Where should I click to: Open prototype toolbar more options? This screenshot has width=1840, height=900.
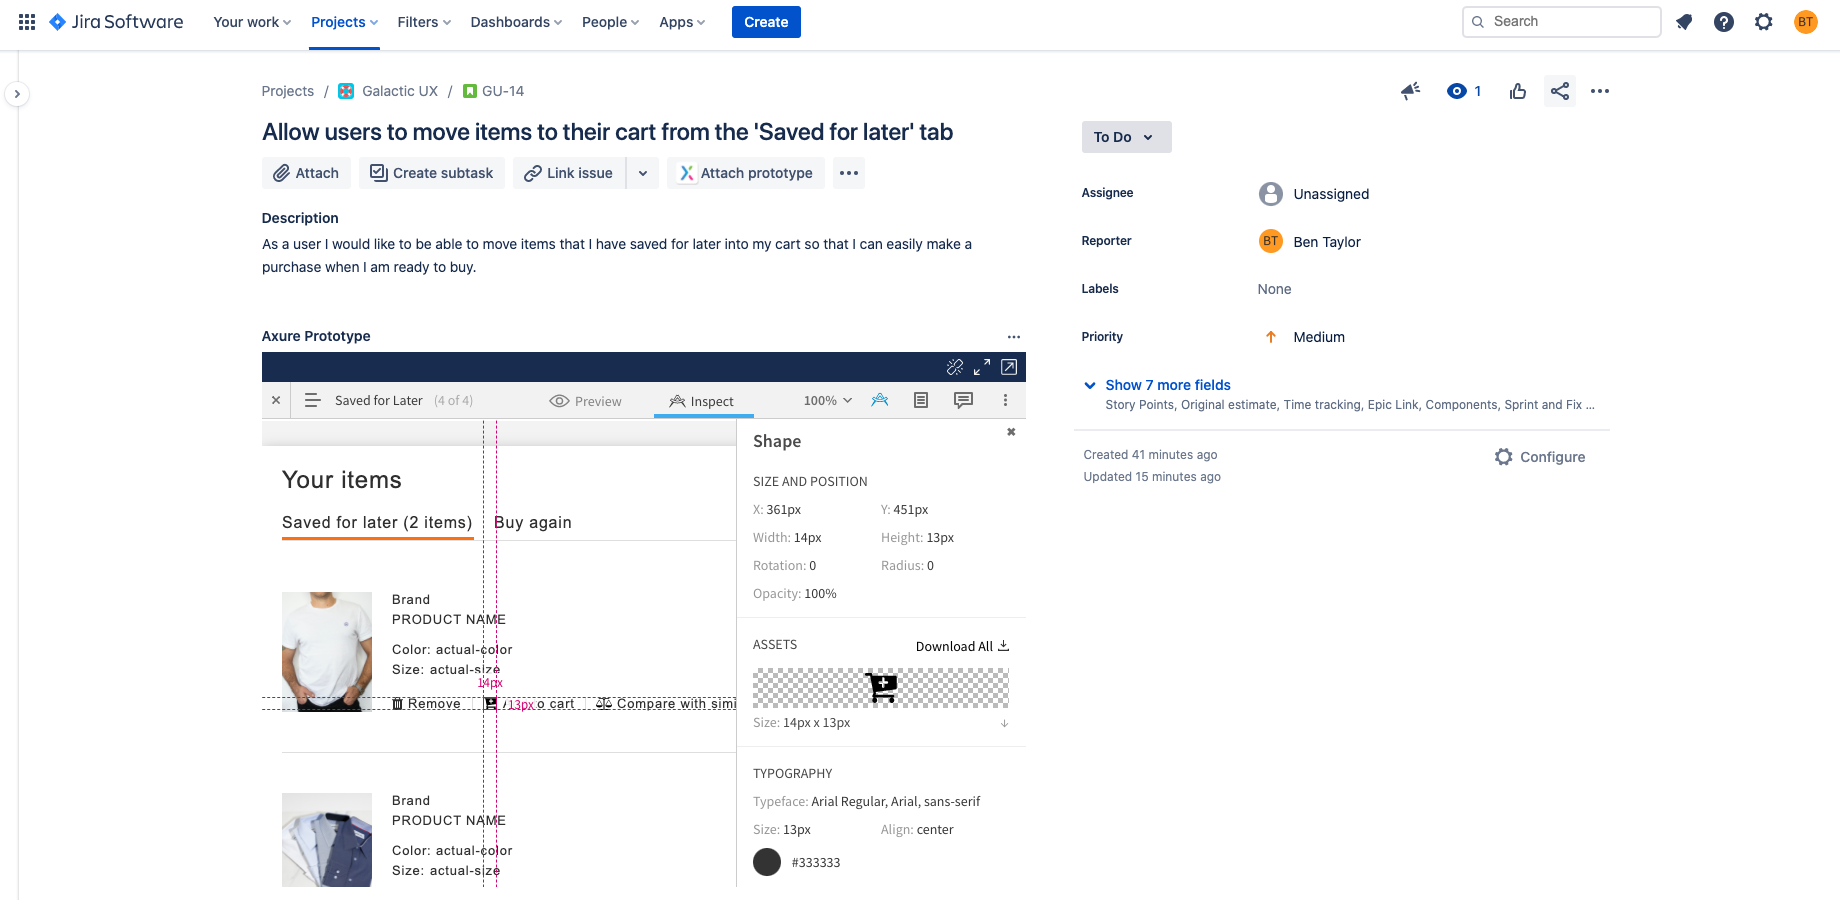[x=1005, y=400]
